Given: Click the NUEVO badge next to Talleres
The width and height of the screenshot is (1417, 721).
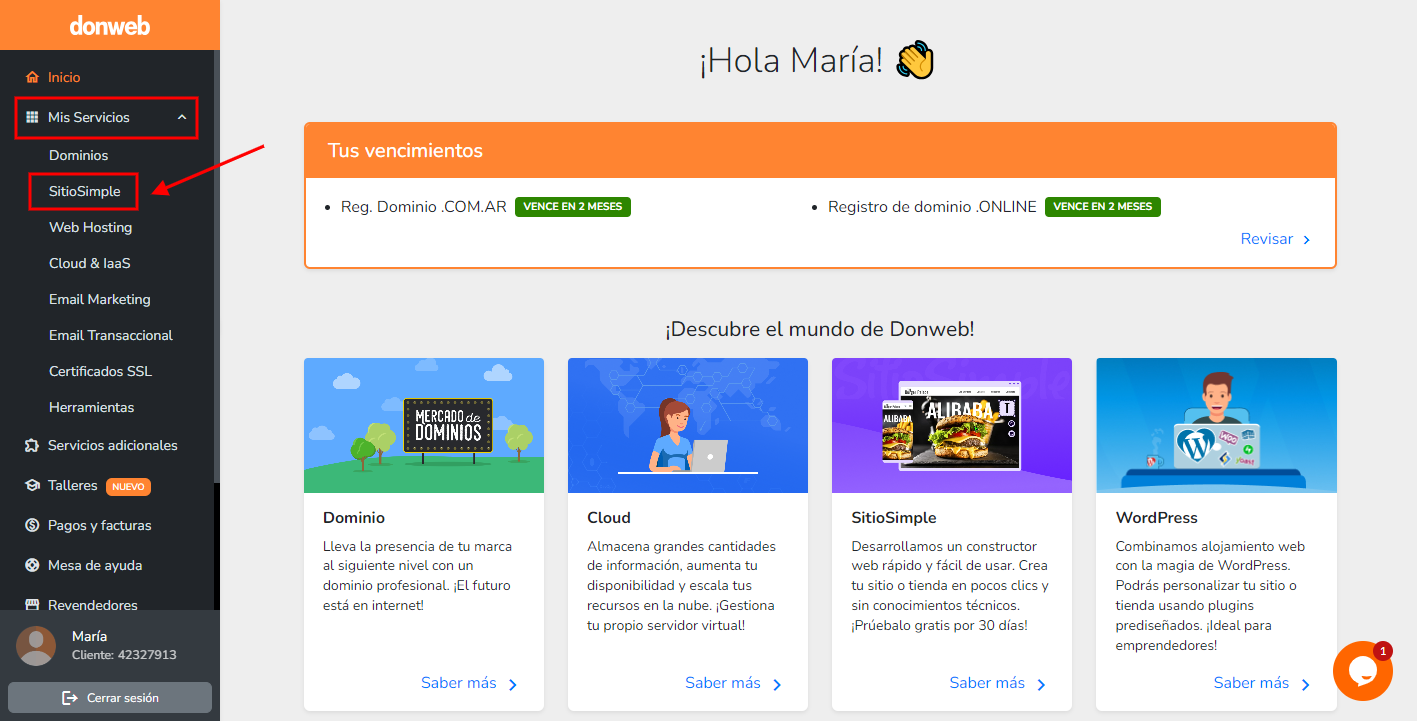Looking at the screenshot, I should point(128,487).
